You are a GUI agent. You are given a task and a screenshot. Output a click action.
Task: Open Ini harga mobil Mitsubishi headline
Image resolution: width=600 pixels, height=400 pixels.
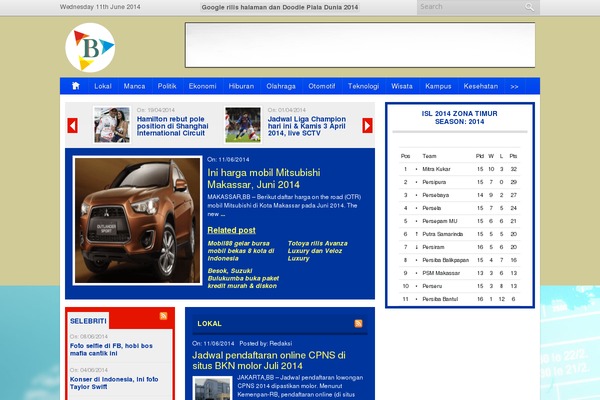[264, 178]
